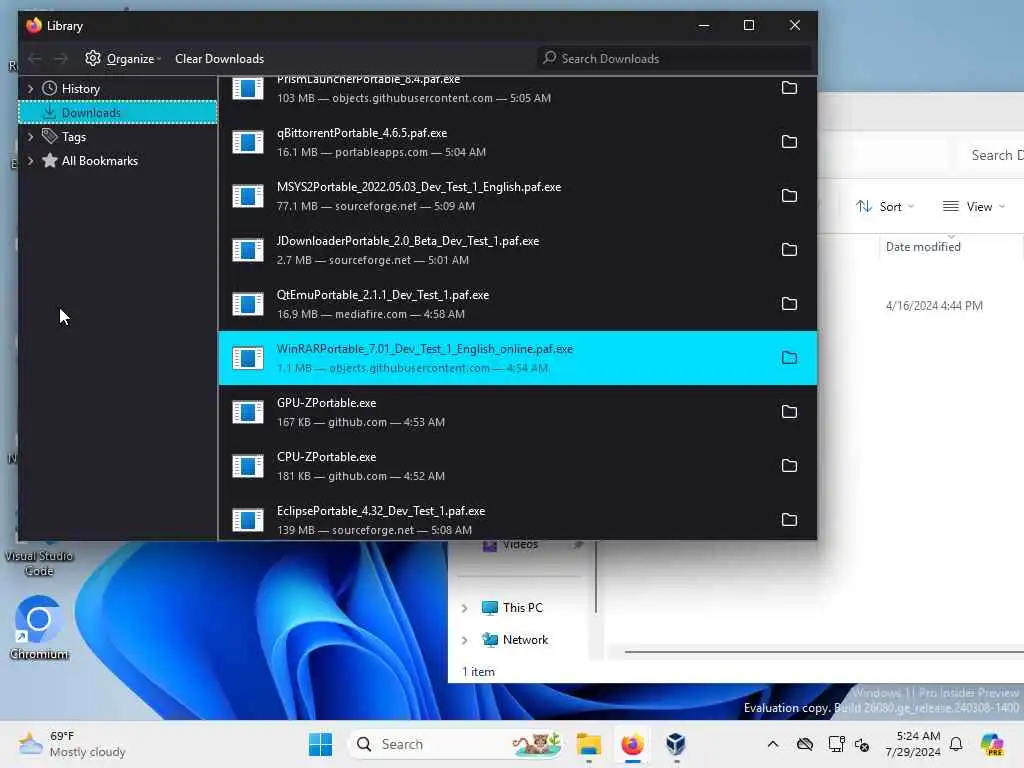The image size is (1024, 768).
Task: Open folder icon on WinRARPortable row
Action: coord(789,358)
